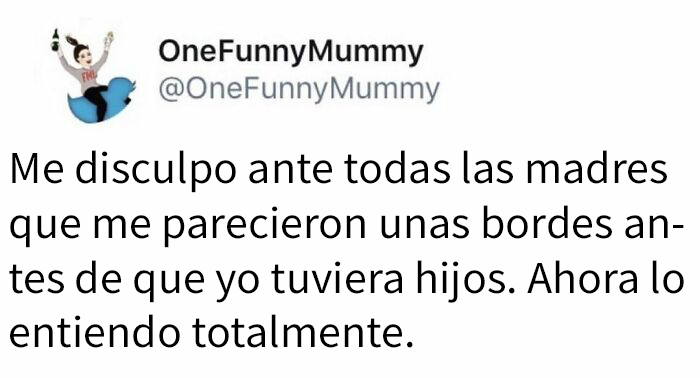This screenshot has width=700, height=378.
Task: Click the cartoon woman's face in avatar
Action: (x=85, y=57)
